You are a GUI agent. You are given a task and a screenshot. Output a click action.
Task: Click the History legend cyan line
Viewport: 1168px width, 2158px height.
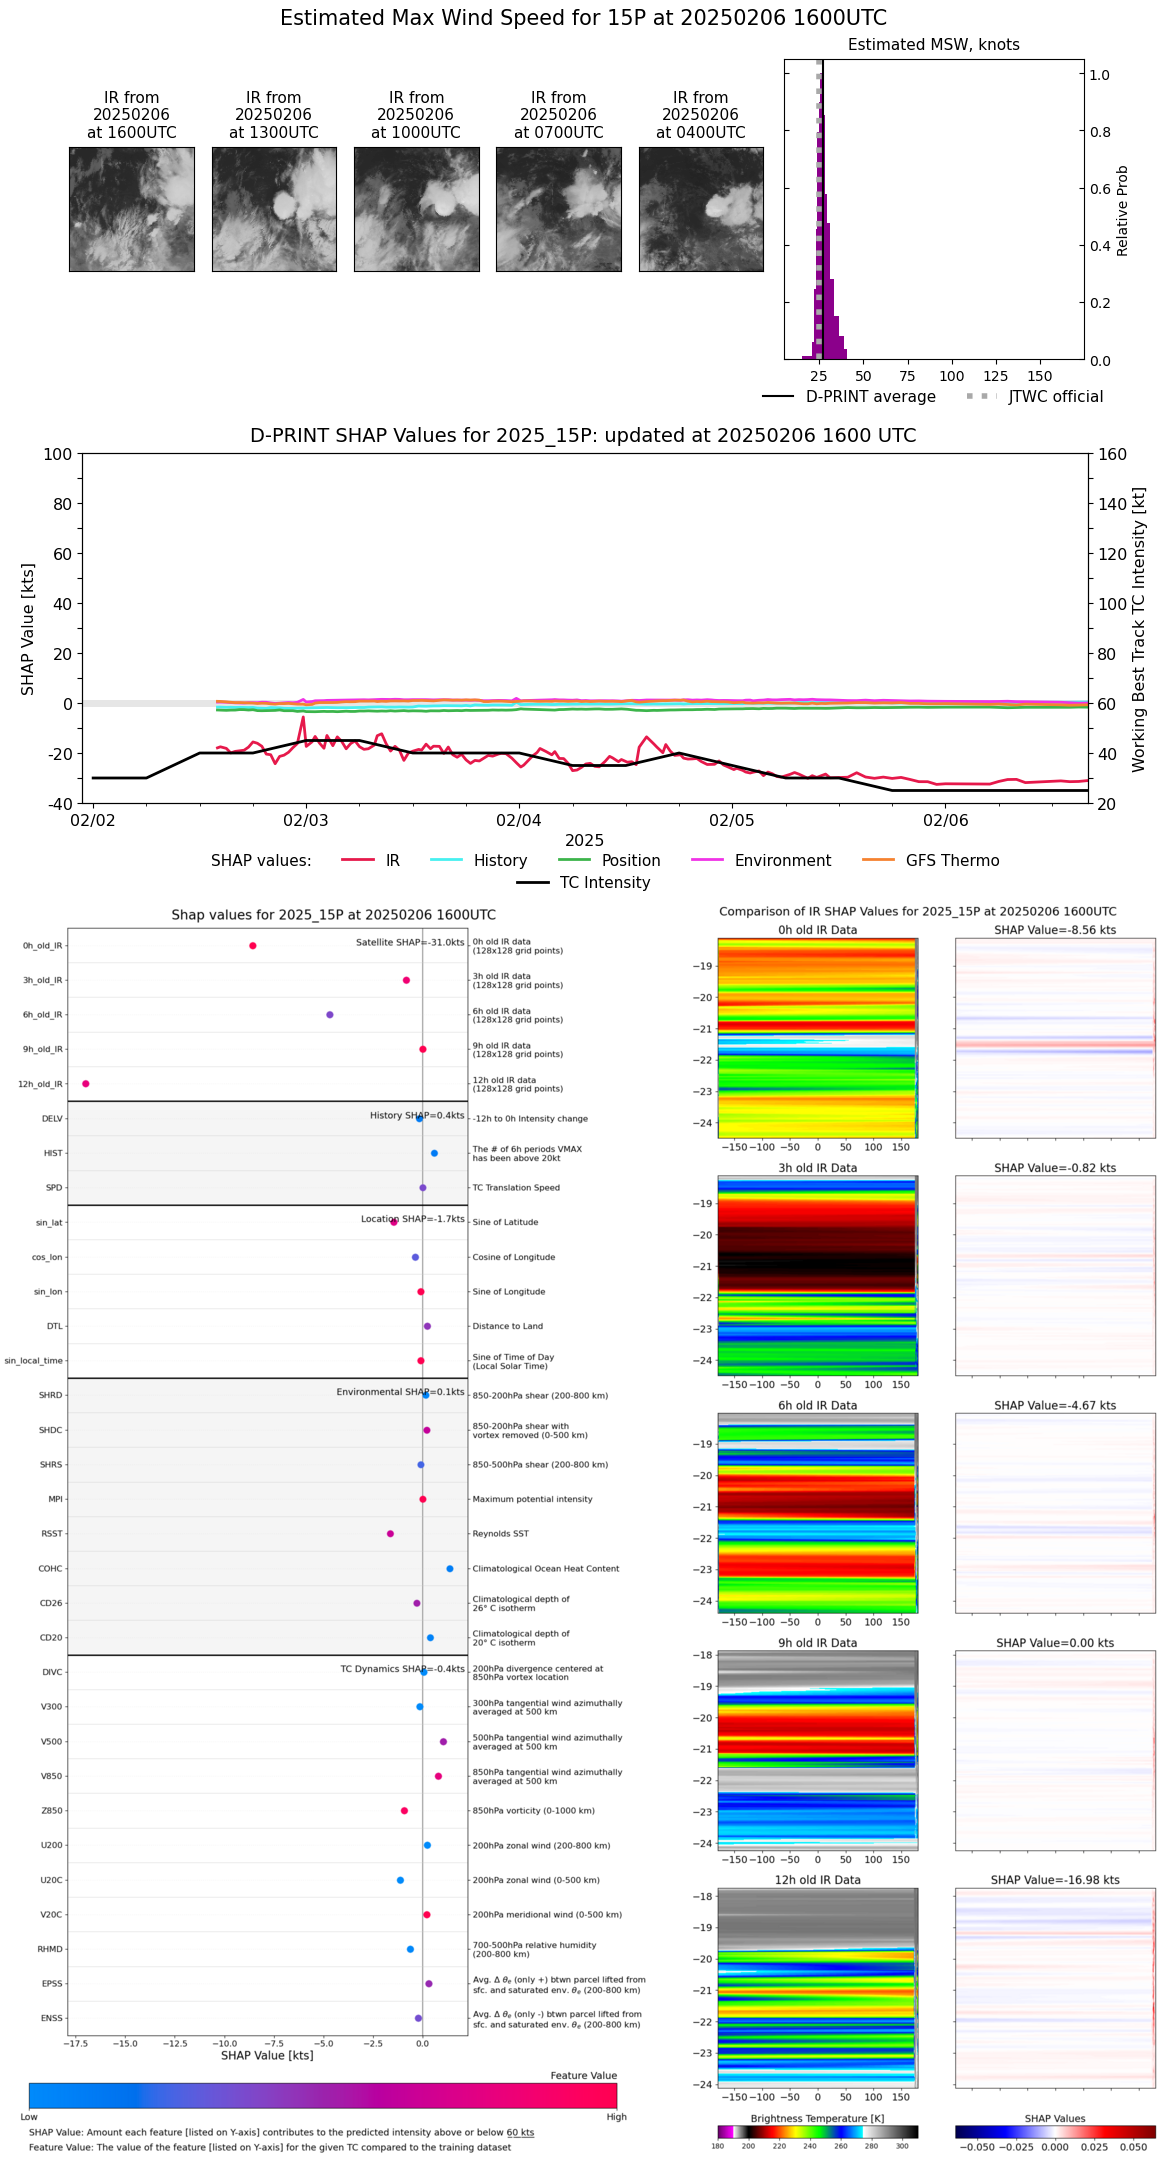coord(446,860)
